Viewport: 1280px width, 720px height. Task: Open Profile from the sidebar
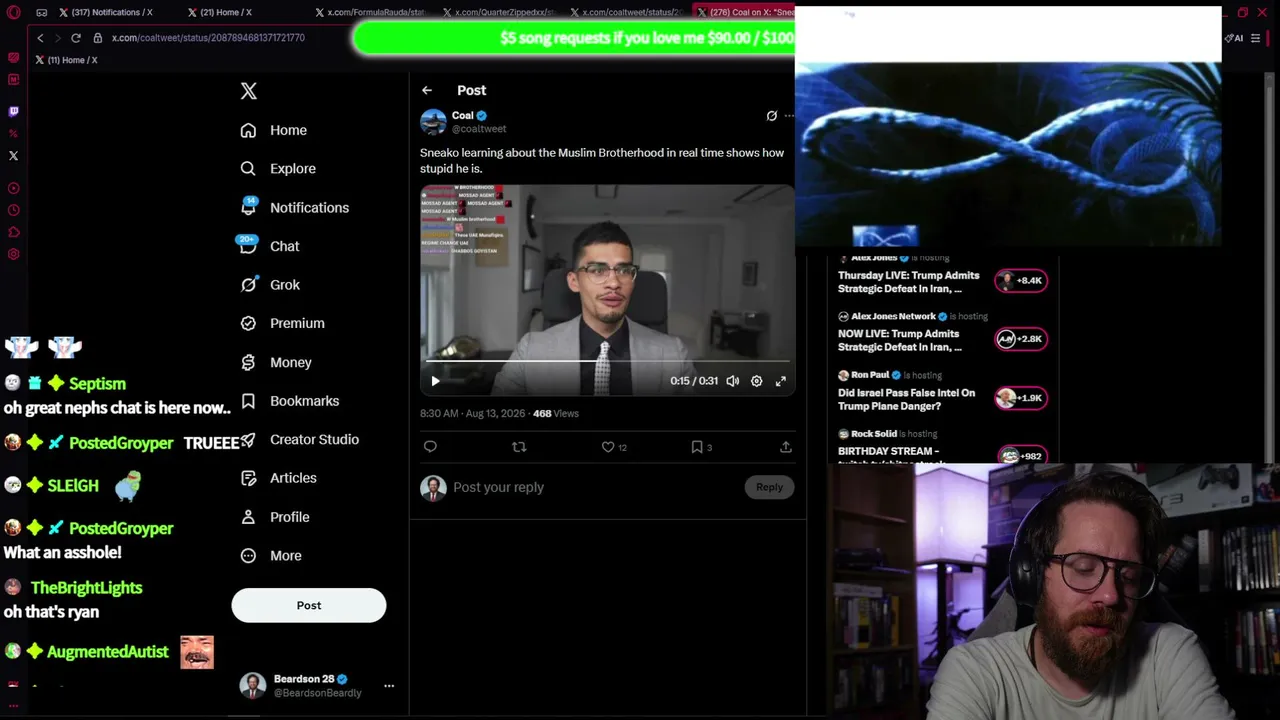coord(275,517)
